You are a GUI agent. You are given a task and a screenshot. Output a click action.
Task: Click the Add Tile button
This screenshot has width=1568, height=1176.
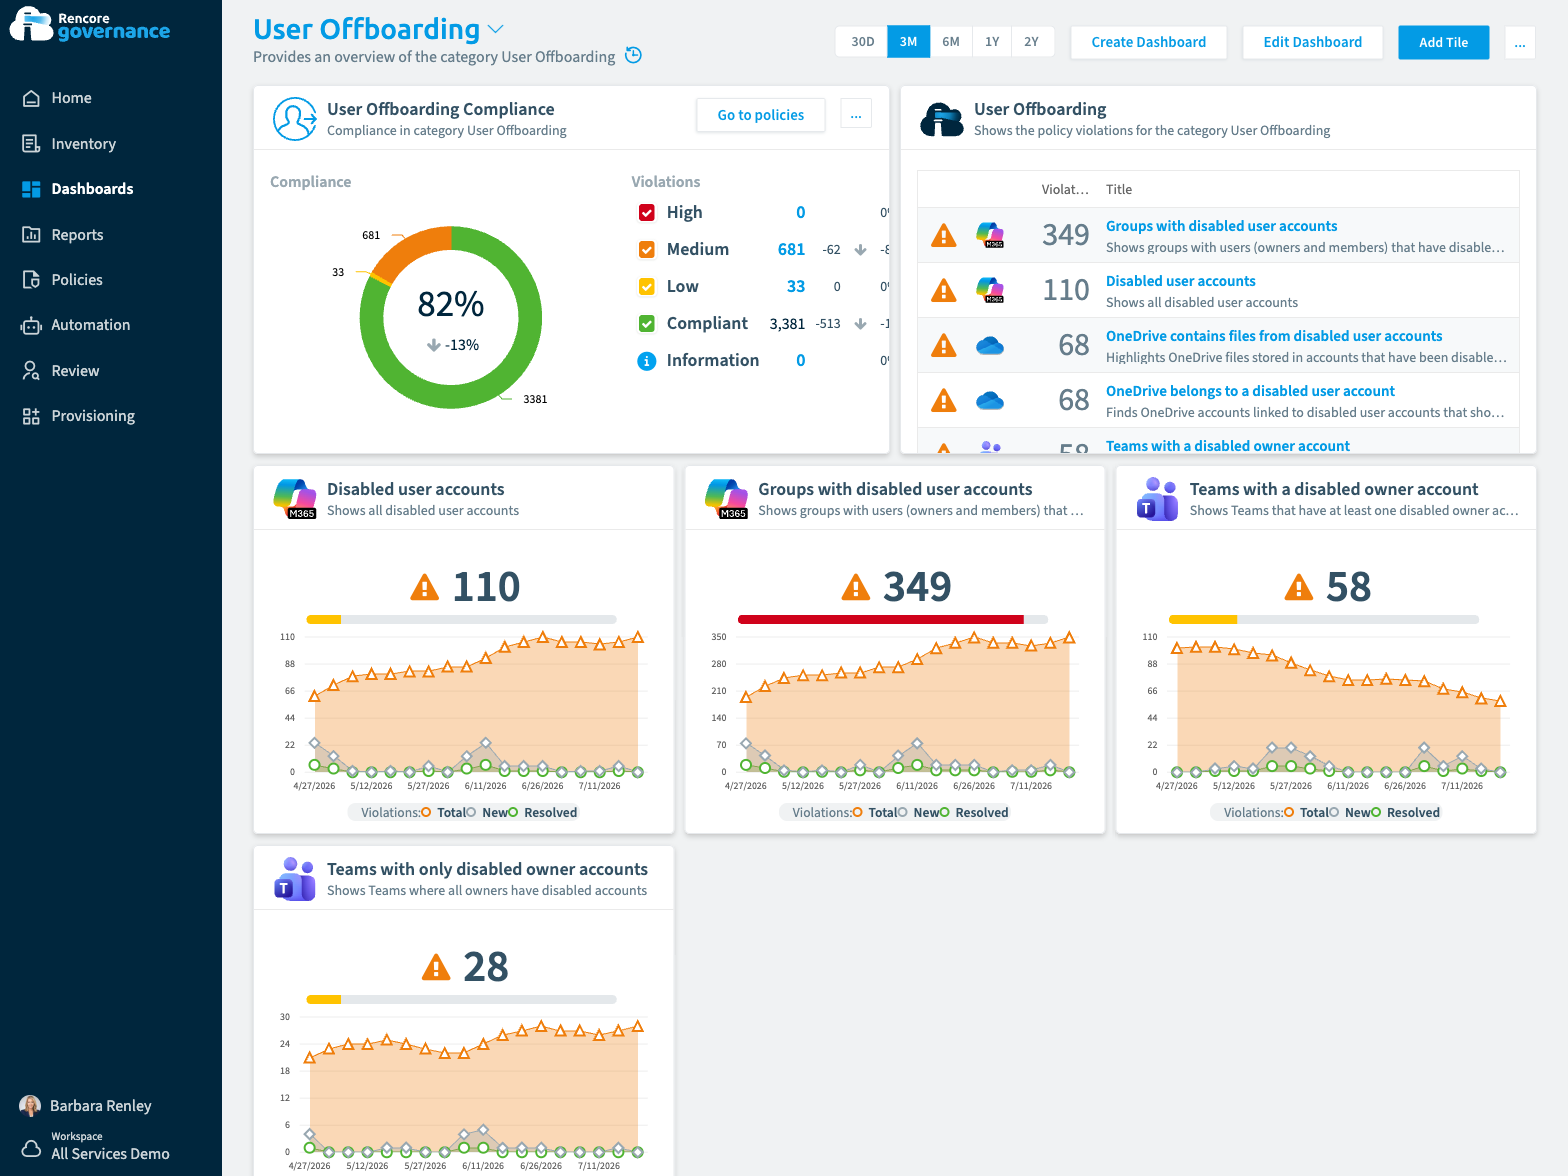[x=1444, y=42]
